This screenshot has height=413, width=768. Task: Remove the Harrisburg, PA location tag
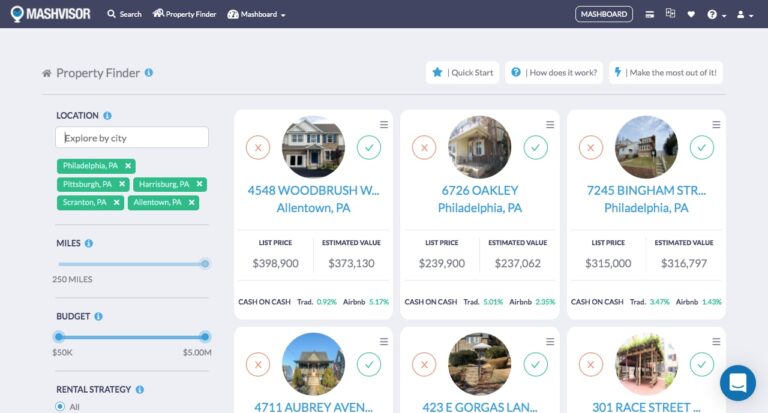[x=200, y=184]
